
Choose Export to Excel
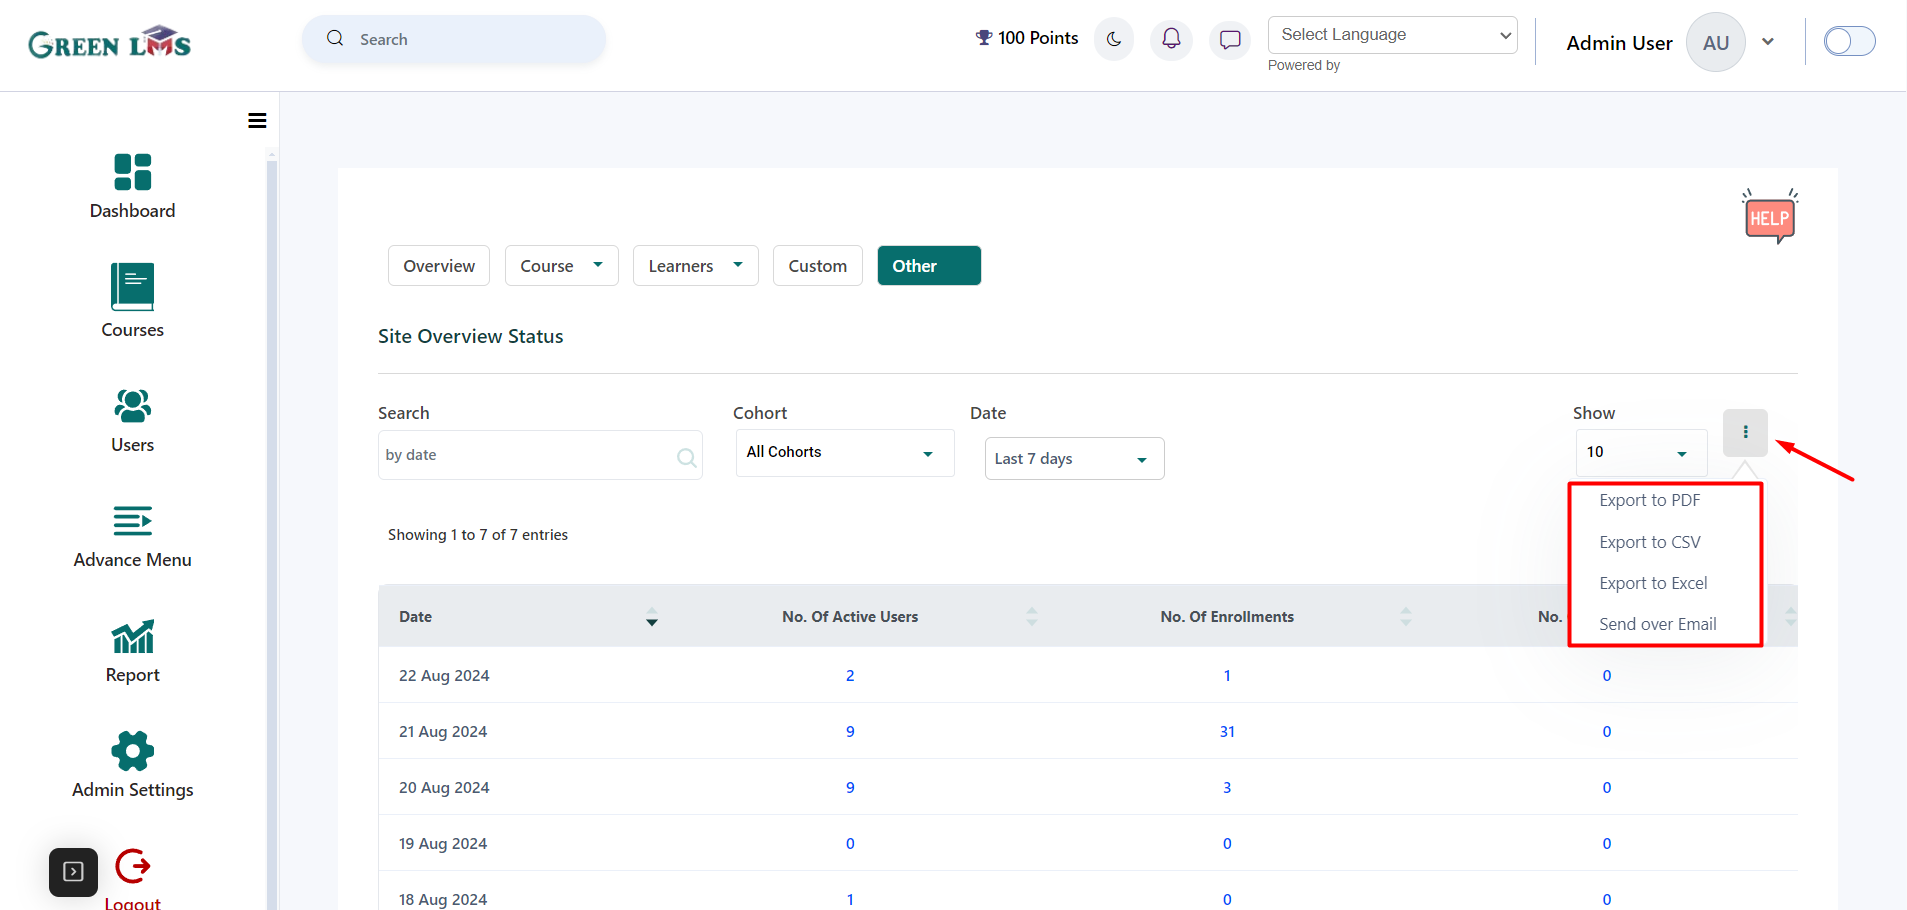tap(1653, 583)
